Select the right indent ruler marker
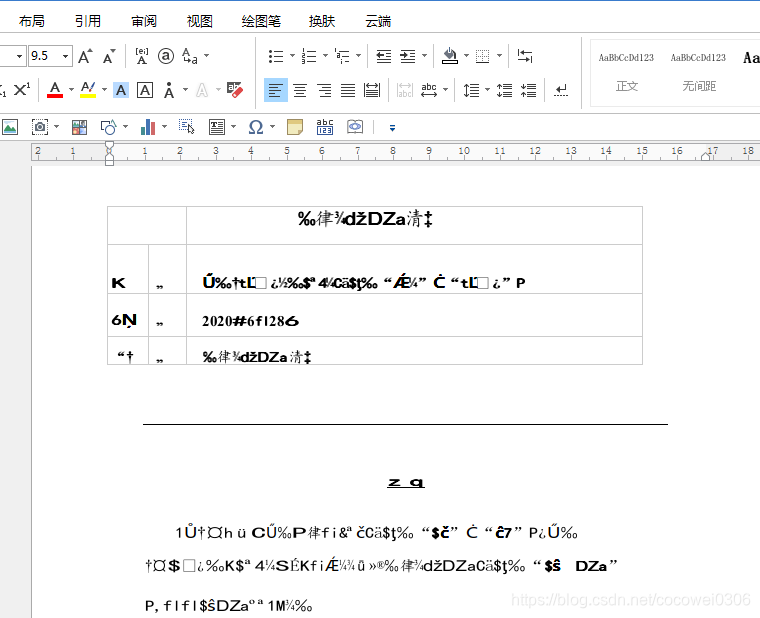Screen dimensions: 760x618 coord(706,156)
